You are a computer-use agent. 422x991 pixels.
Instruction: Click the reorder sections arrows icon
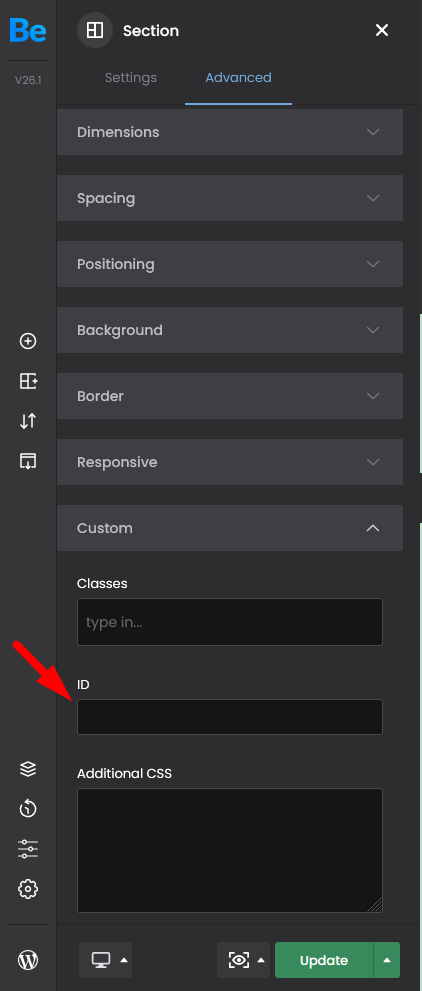28,421
